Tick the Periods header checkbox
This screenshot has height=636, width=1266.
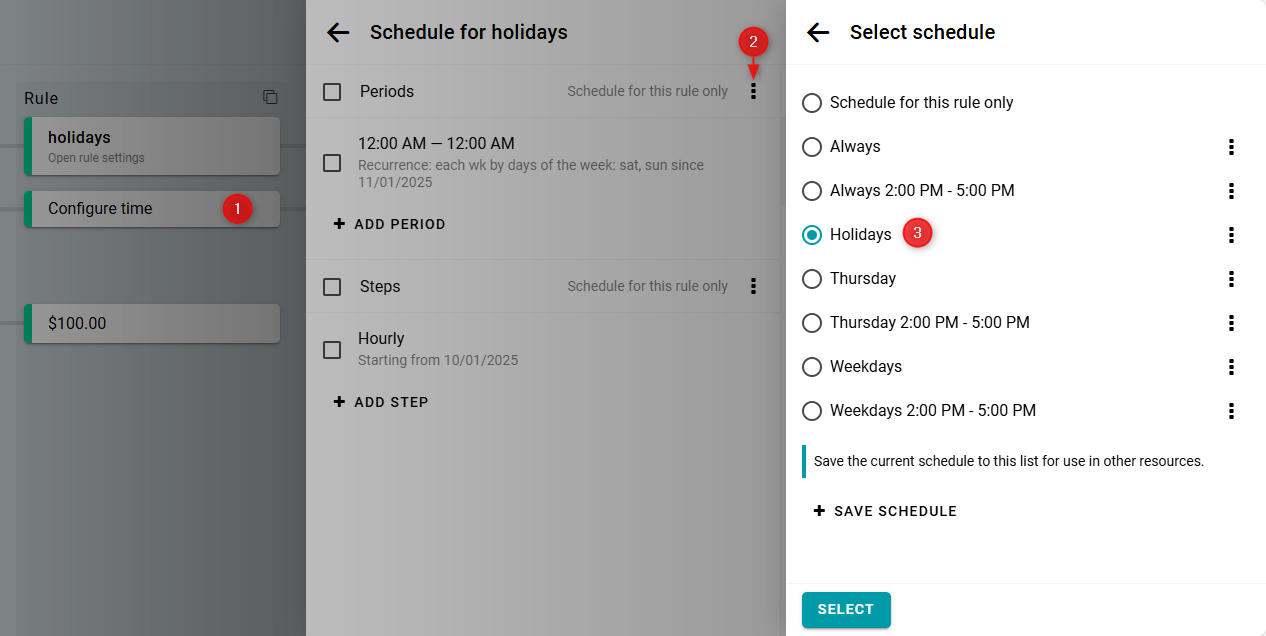pyautogui.click(x=332, y=92)
